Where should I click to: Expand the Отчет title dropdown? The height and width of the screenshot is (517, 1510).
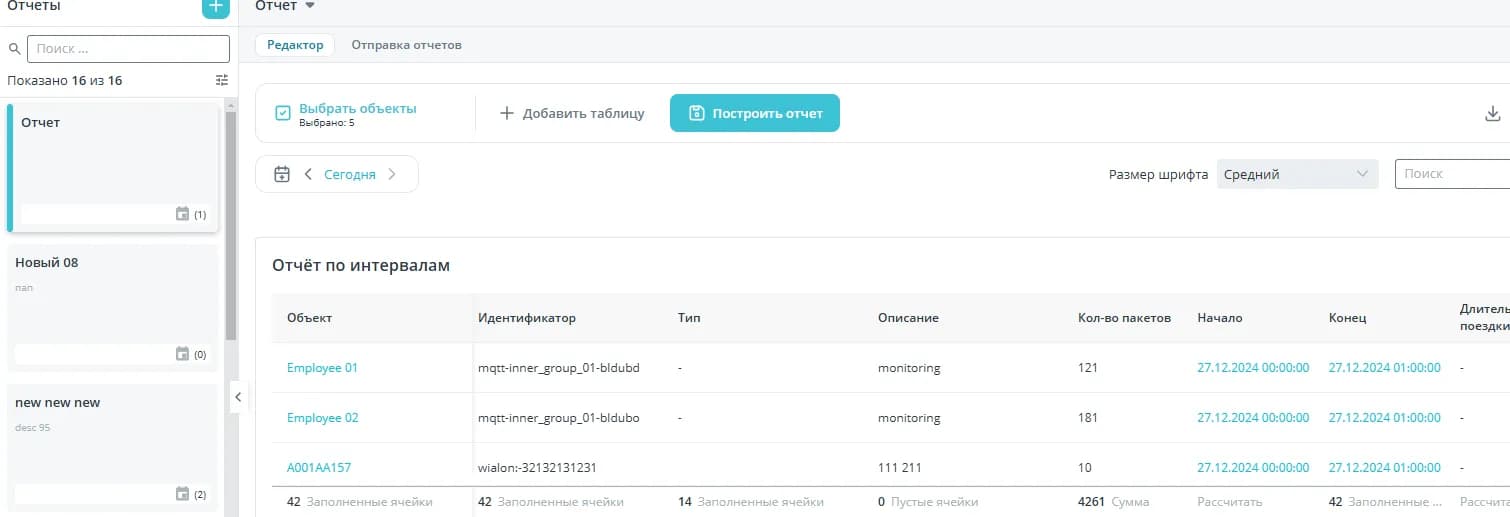(310, 6)
